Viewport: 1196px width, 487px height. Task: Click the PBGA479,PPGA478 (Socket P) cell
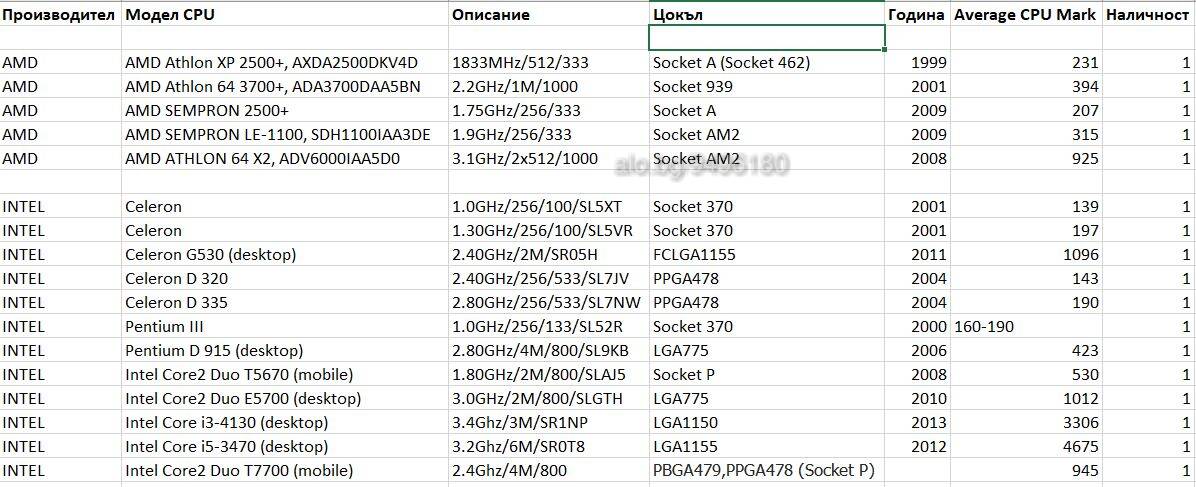click(x=767, y=471)
